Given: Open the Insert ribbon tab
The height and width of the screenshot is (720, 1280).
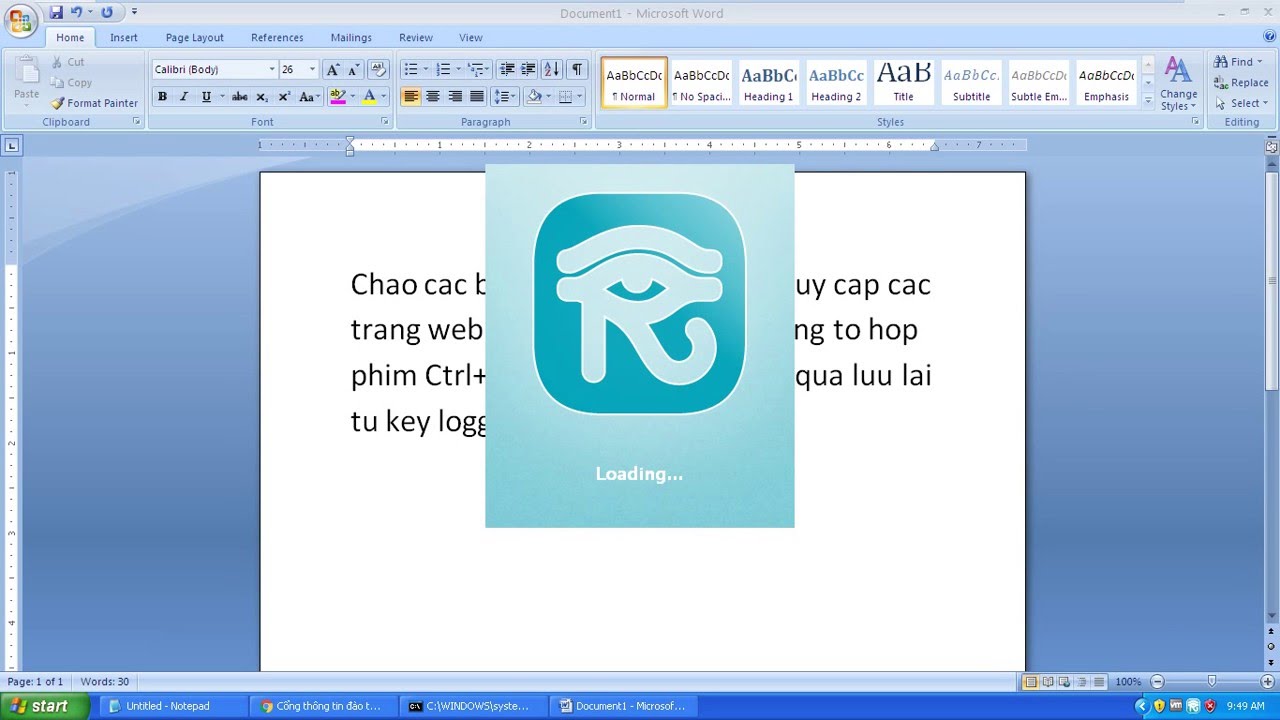Looking at the screenshot, I should [124, 38].
